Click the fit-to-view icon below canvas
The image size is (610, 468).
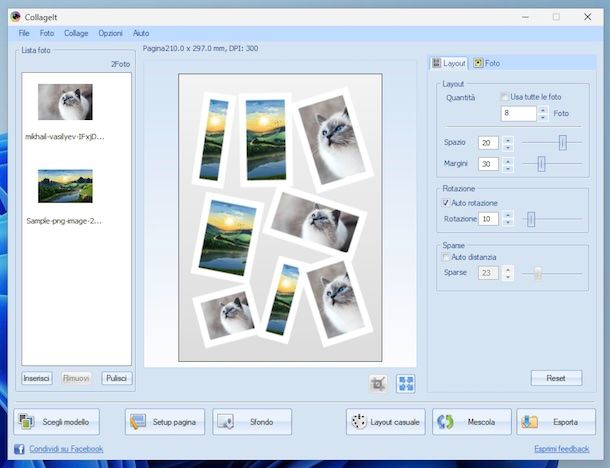coord(406,382)
